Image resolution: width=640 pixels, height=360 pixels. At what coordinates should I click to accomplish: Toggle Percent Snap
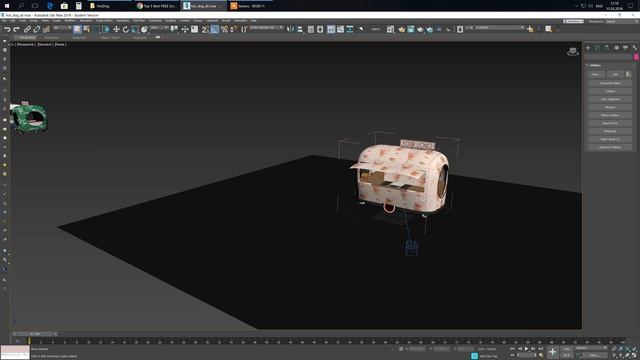224,29
